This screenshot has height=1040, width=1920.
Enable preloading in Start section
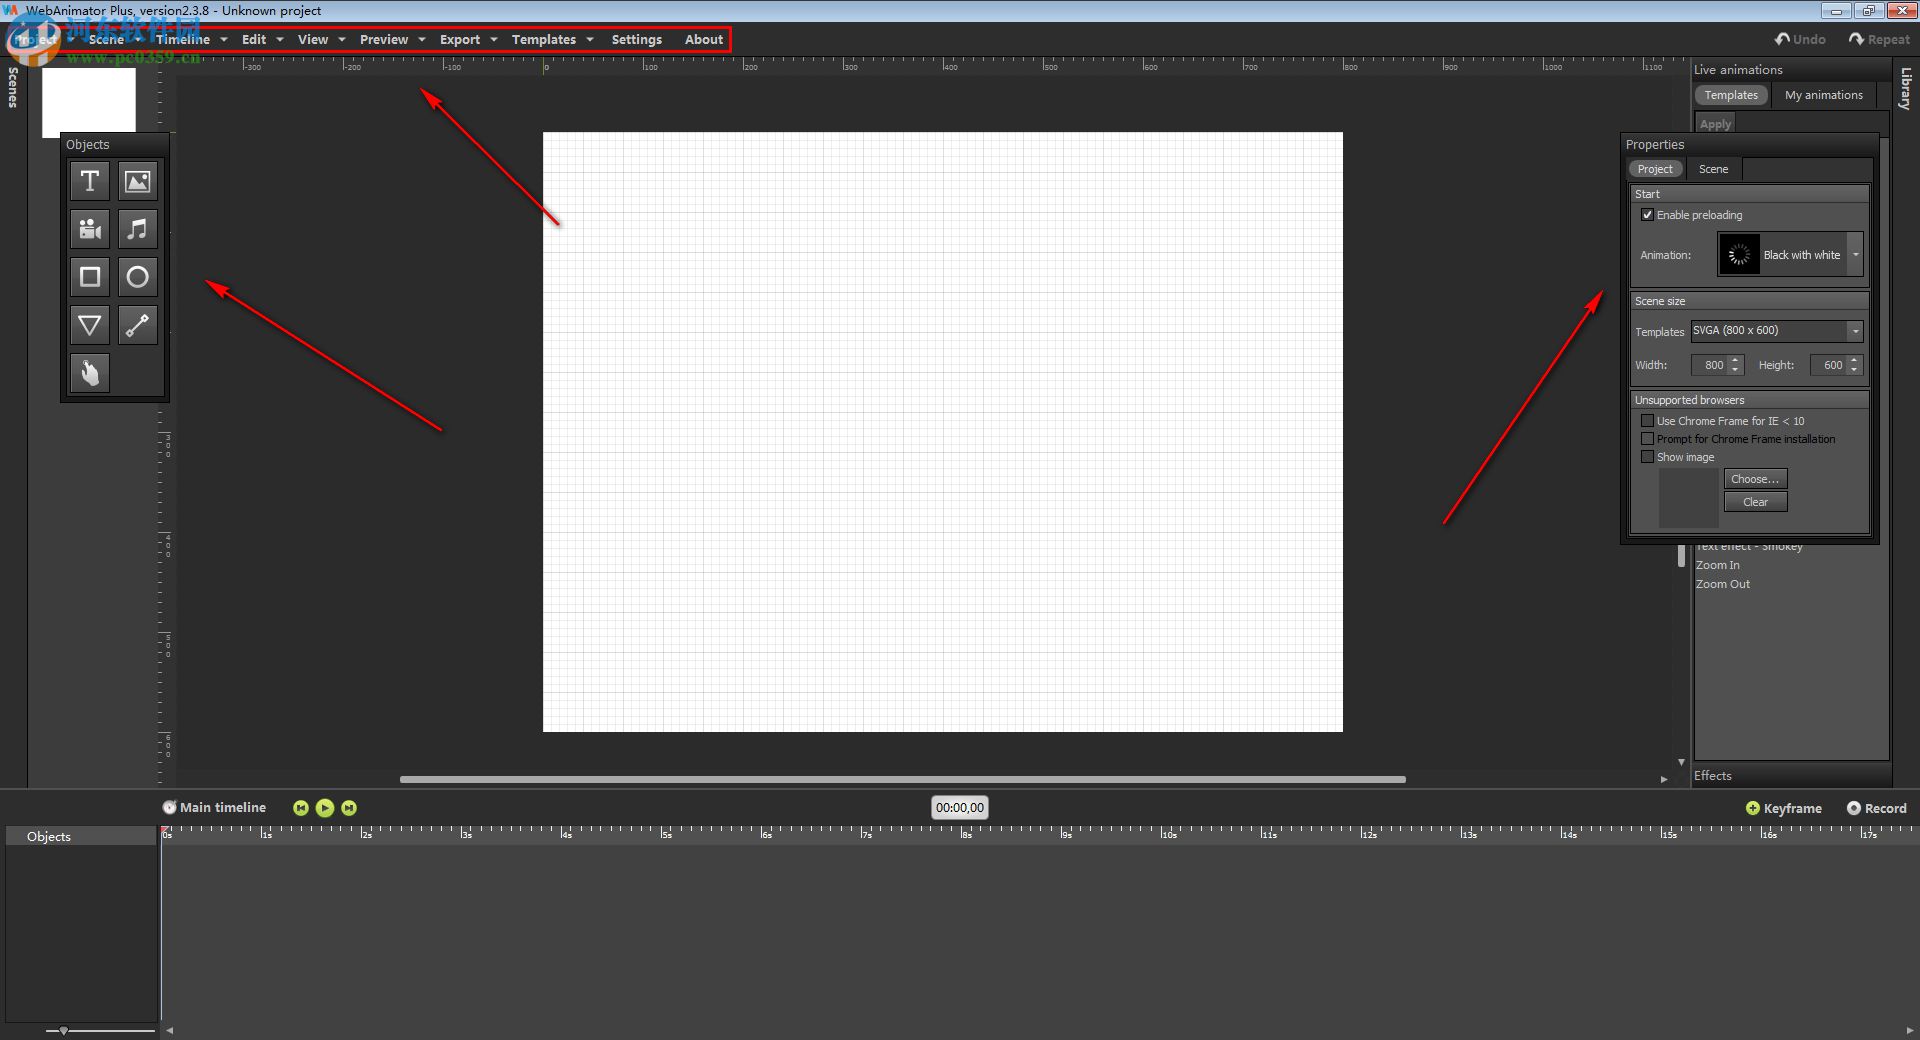pos(1648,214)
